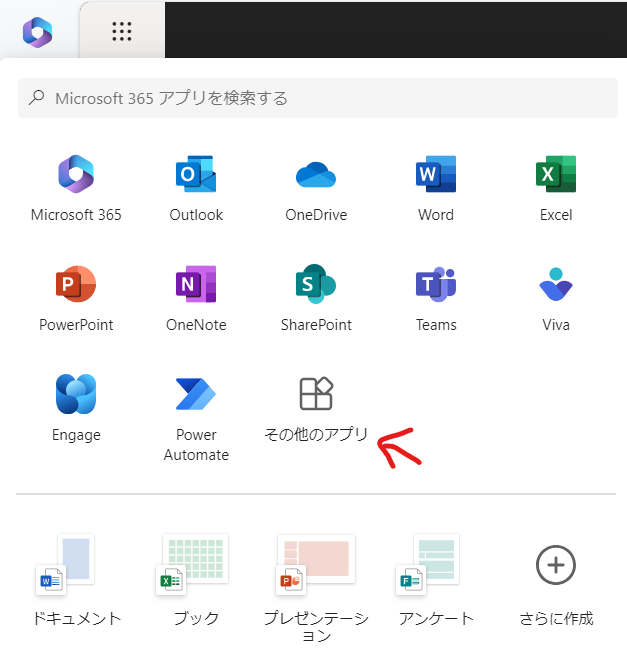The height and width of the screenshot is (662, 627).
Task: Launch Excel from the app grid
Action: pyautogui.click(x=556, y=188)
